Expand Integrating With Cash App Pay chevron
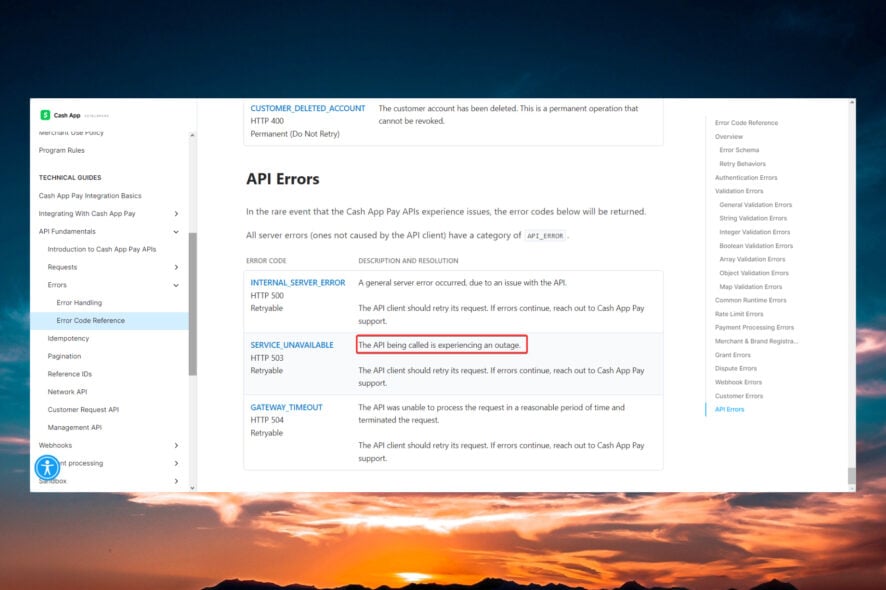Image resolution: width=886 pixels, height=590 pixels. click(x=176, y=214)
